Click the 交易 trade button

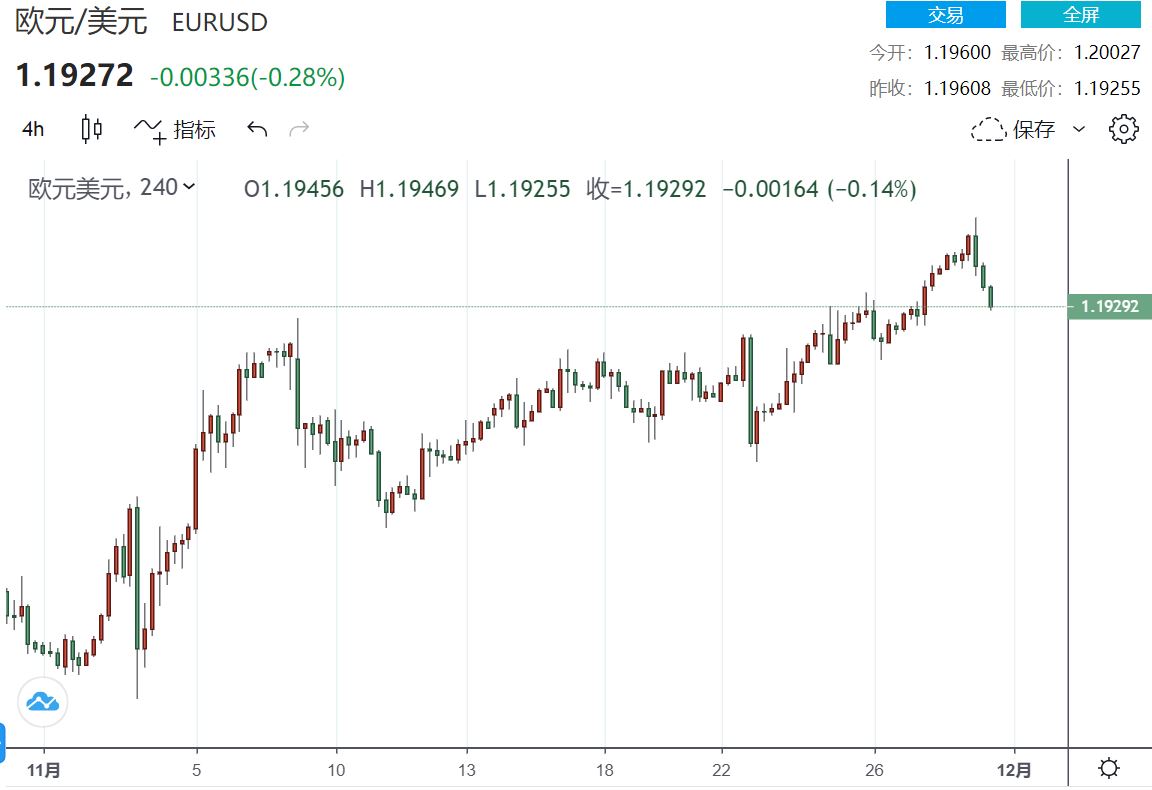click(x=945, y=15)
